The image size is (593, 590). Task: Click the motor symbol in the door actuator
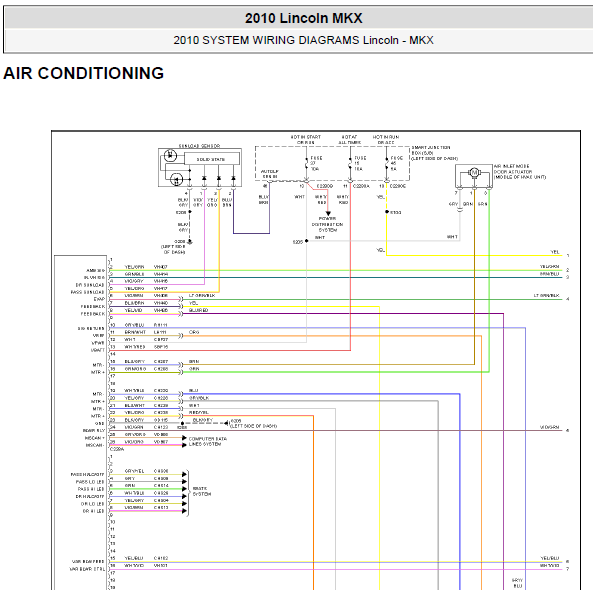(474, 172)
